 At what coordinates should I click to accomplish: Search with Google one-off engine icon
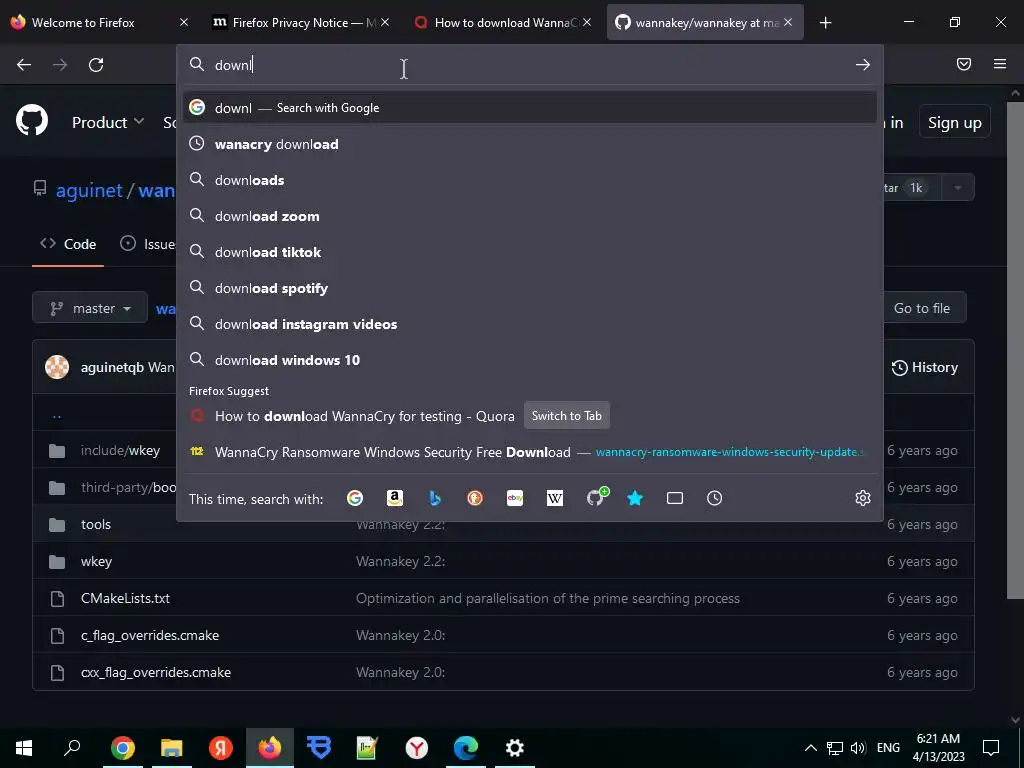tap(355, 498)
